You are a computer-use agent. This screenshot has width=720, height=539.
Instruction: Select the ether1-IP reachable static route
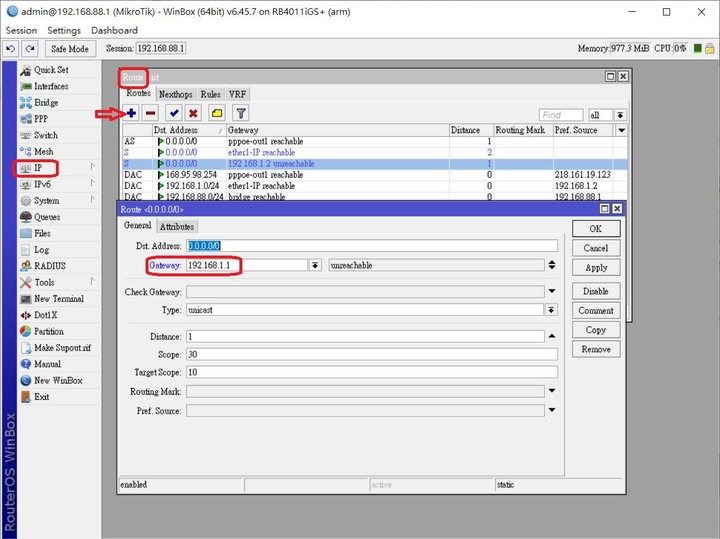(x=375, y=152)
